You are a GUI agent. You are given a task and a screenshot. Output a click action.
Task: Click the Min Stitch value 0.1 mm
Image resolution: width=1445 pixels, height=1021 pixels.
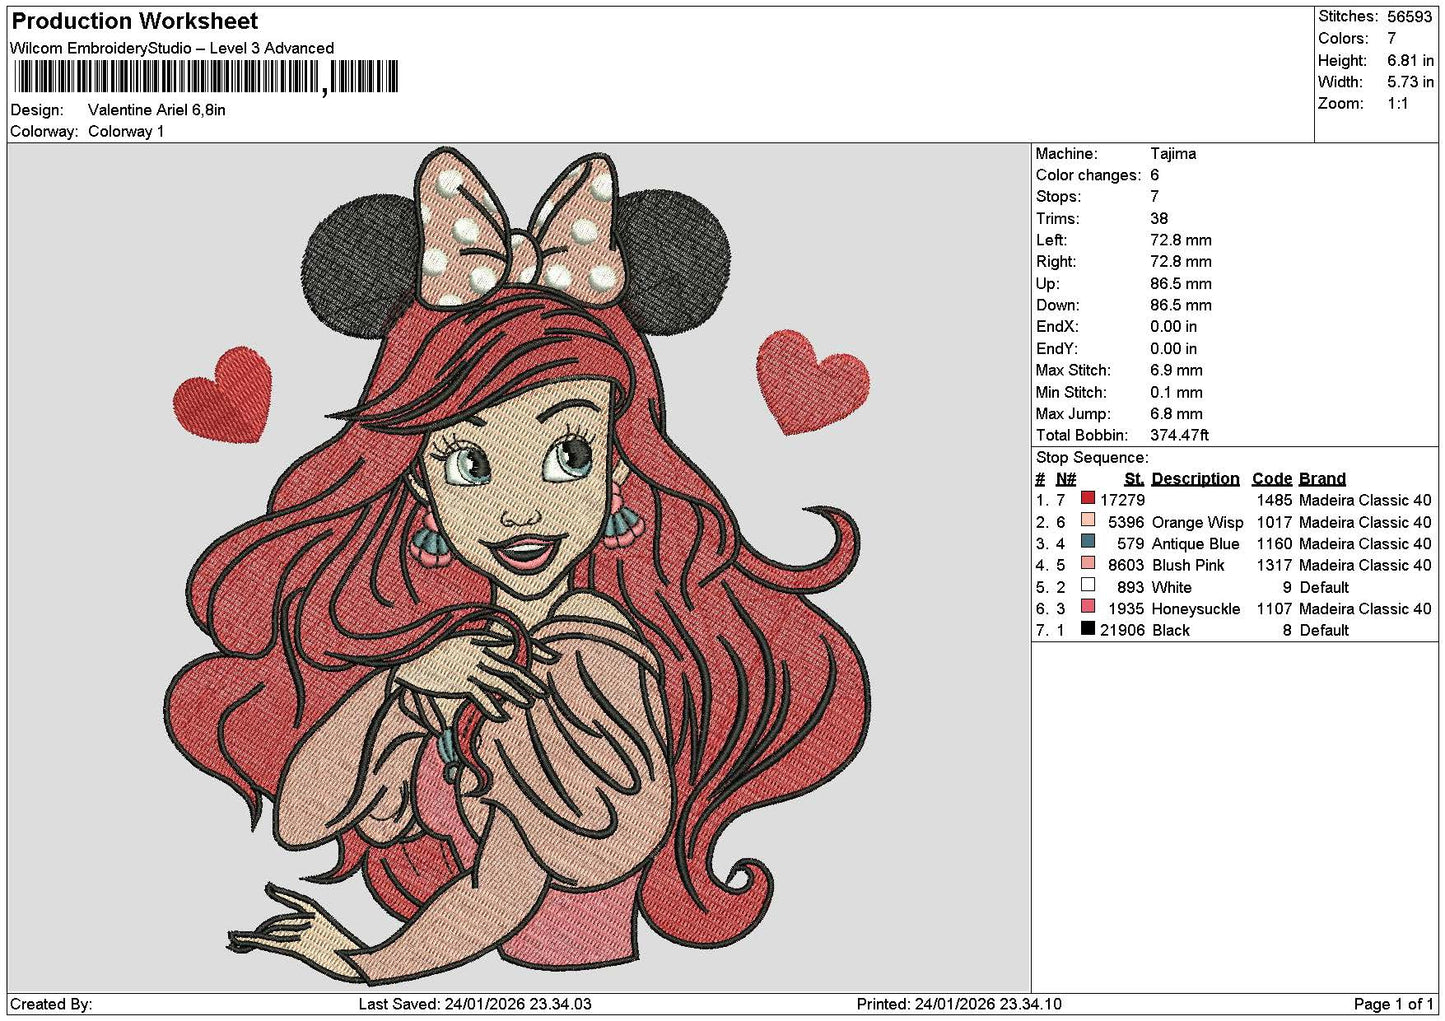coord(1176,392)
